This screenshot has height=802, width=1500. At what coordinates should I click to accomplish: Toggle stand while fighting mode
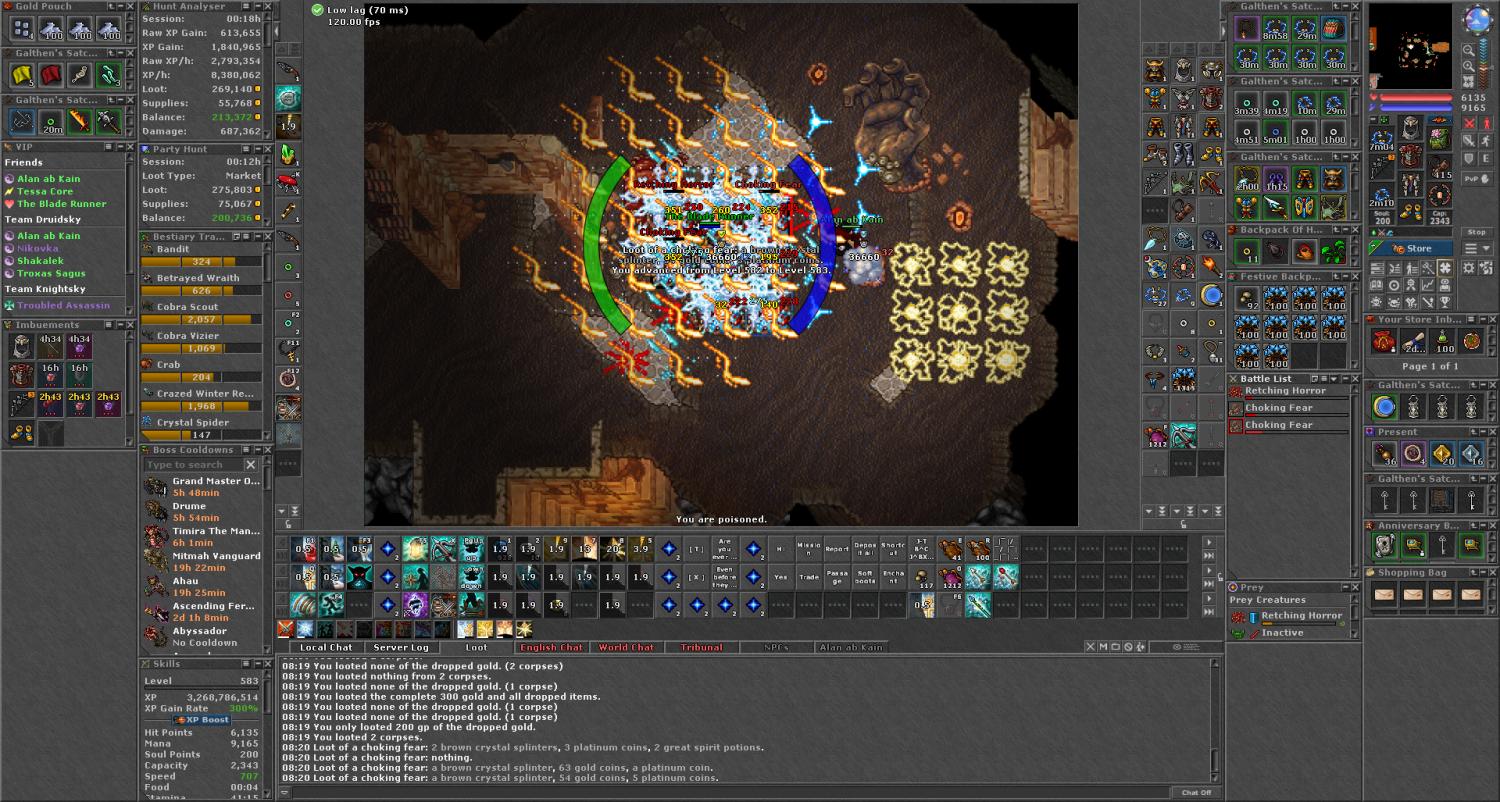pos(1486,123)
